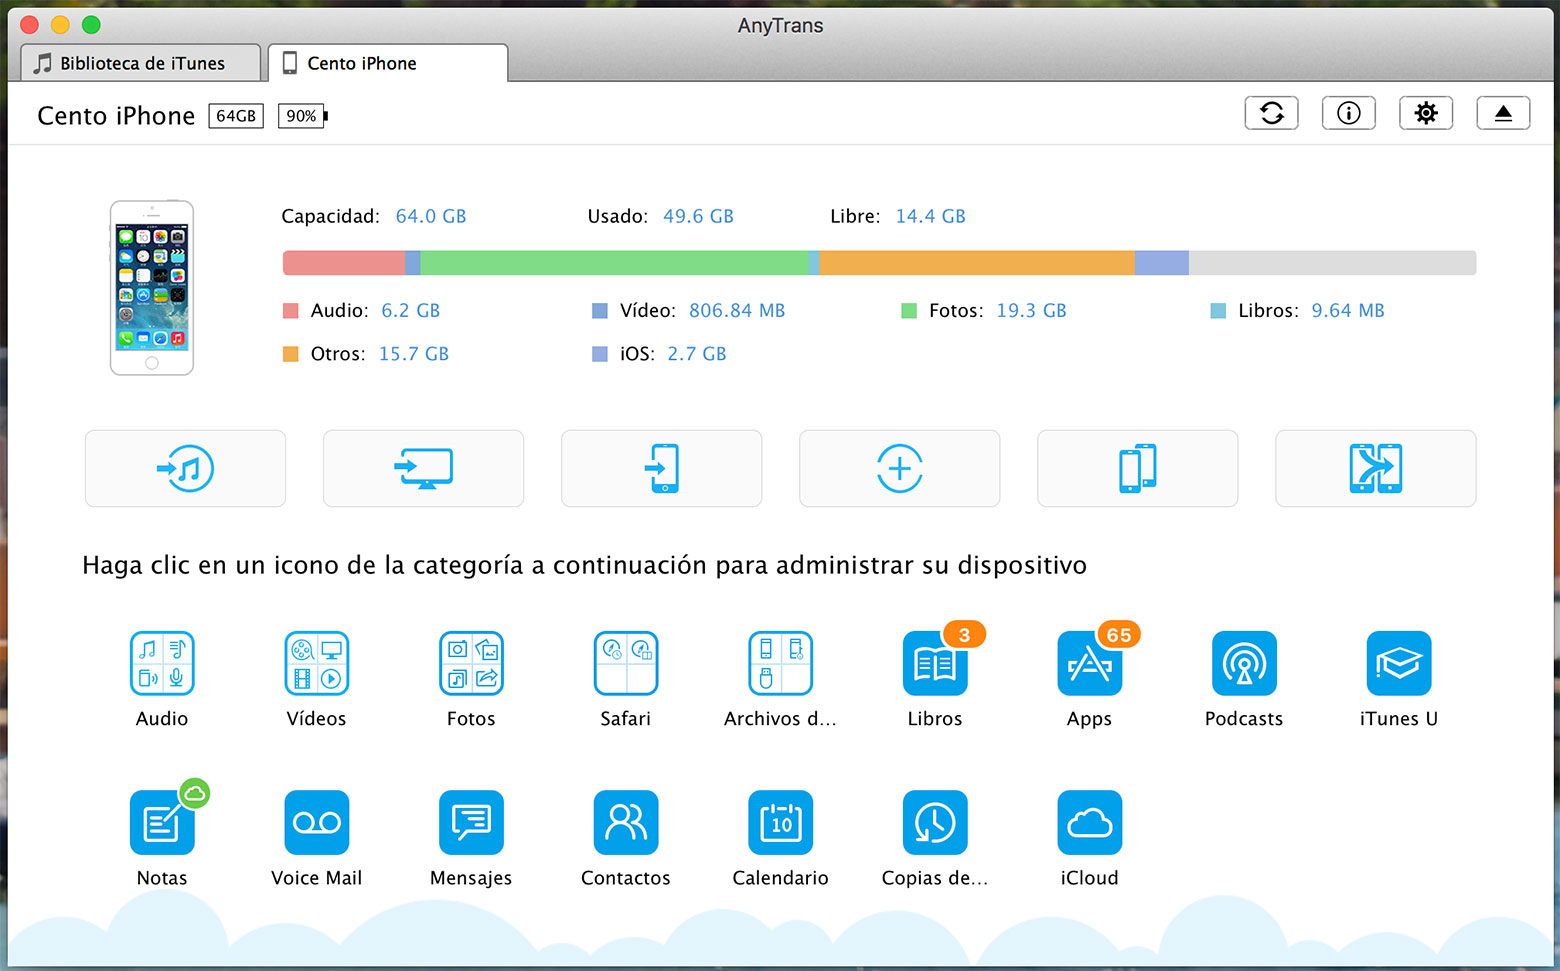
Task: Open the Copias de... backups category
Action: [x=935, y=822]
